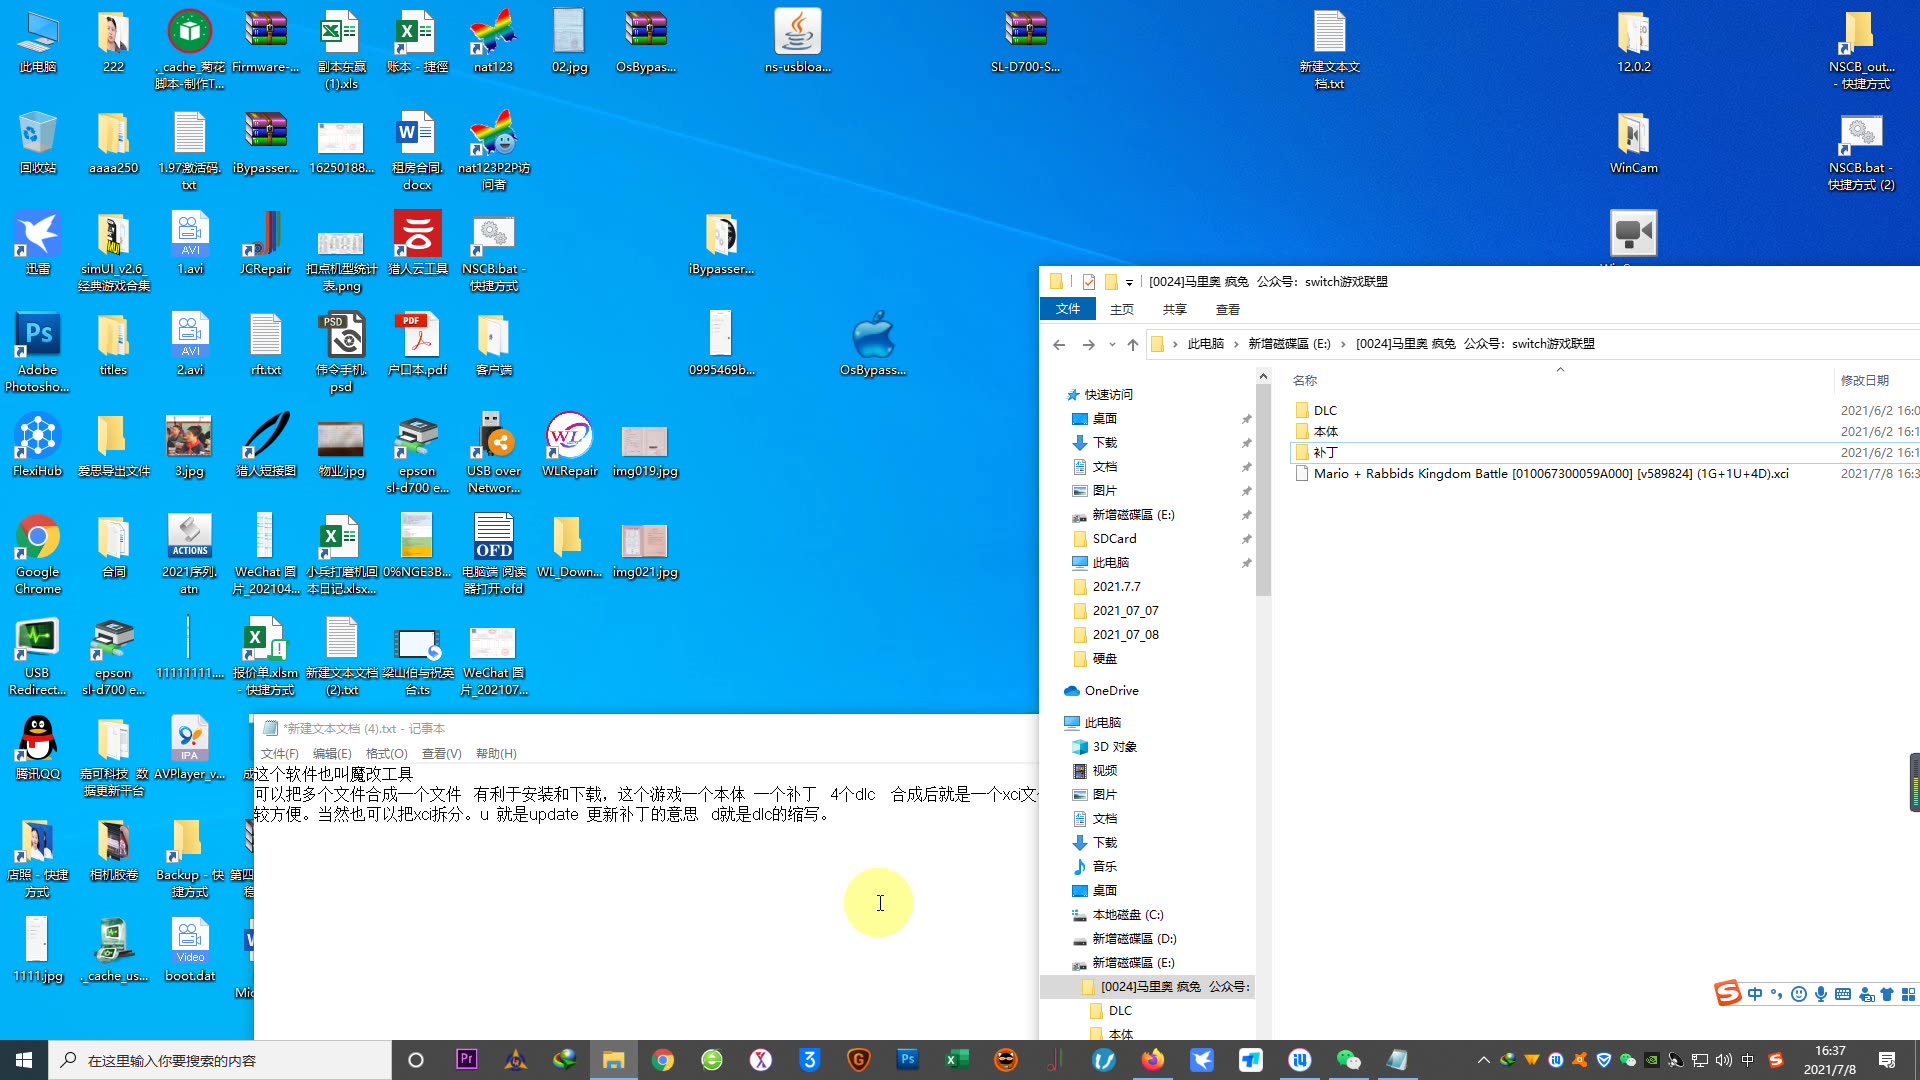Open Notepad 编辑(E) menu
1920x1080 pixels.
[332, 754]
